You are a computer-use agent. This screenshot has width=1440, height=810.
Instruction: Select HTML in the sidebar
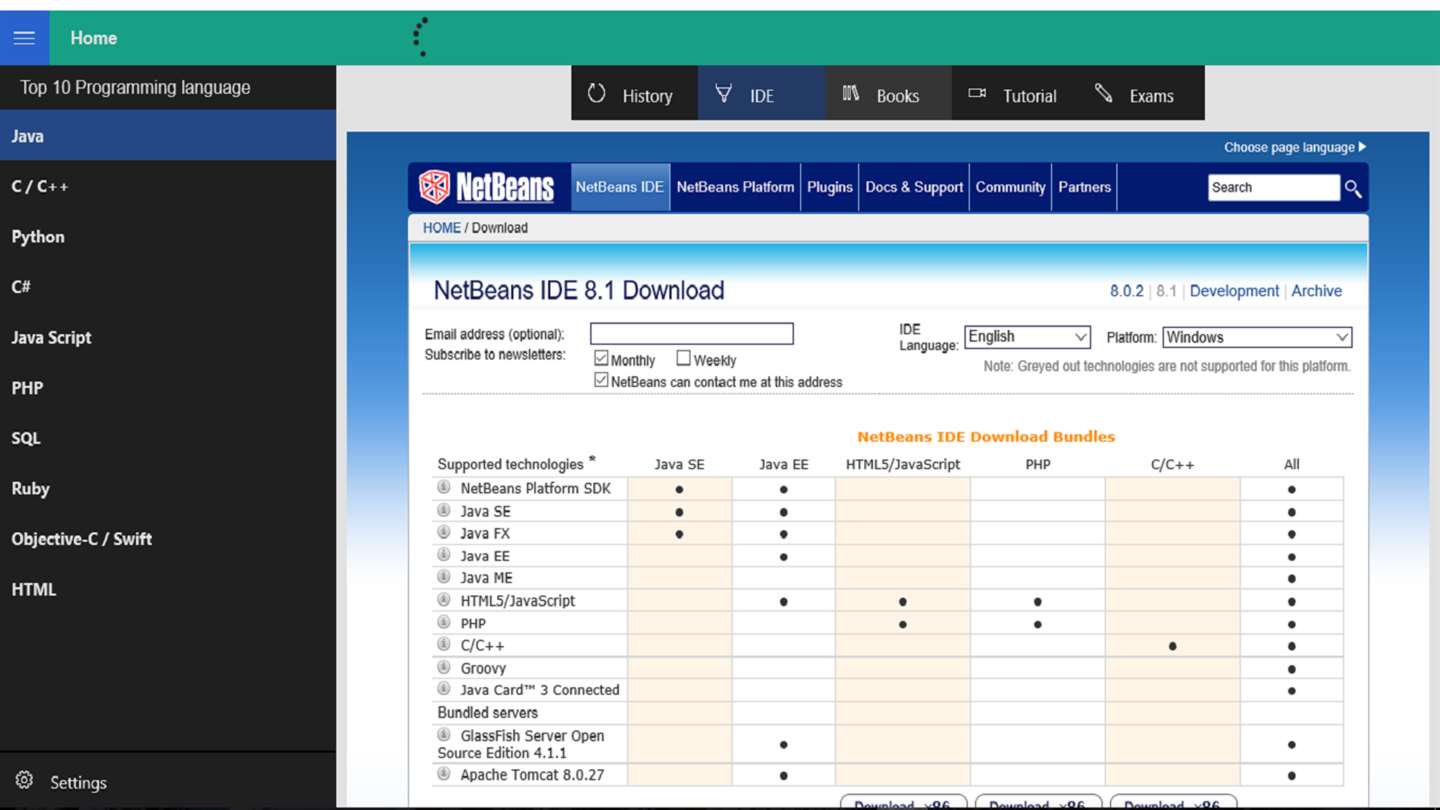(168, 589)
